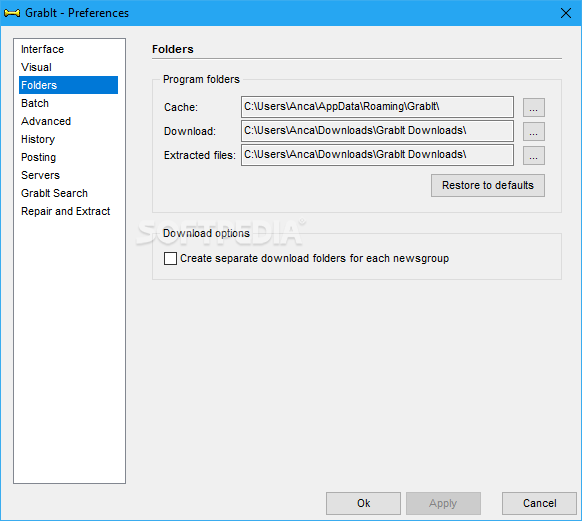Restore folders to defaults

[488, 186]
